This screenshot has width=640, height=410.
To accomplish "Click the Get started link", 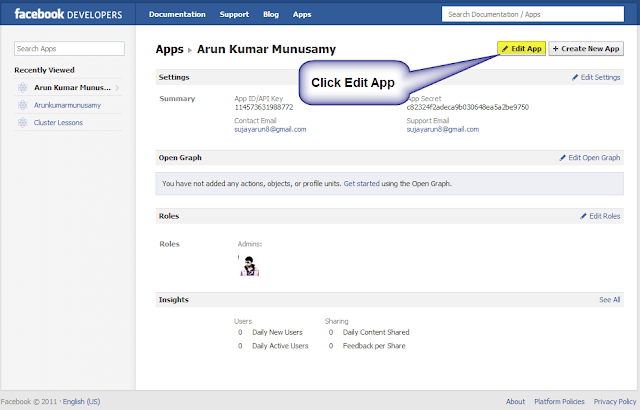I will coord(362,184).
